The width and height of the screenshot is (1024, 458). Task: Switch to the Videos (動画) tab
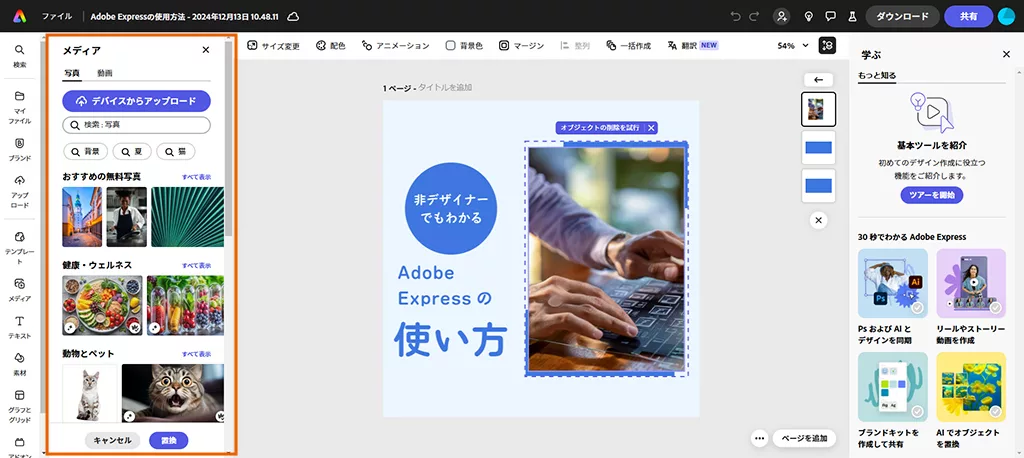[104, 73]
